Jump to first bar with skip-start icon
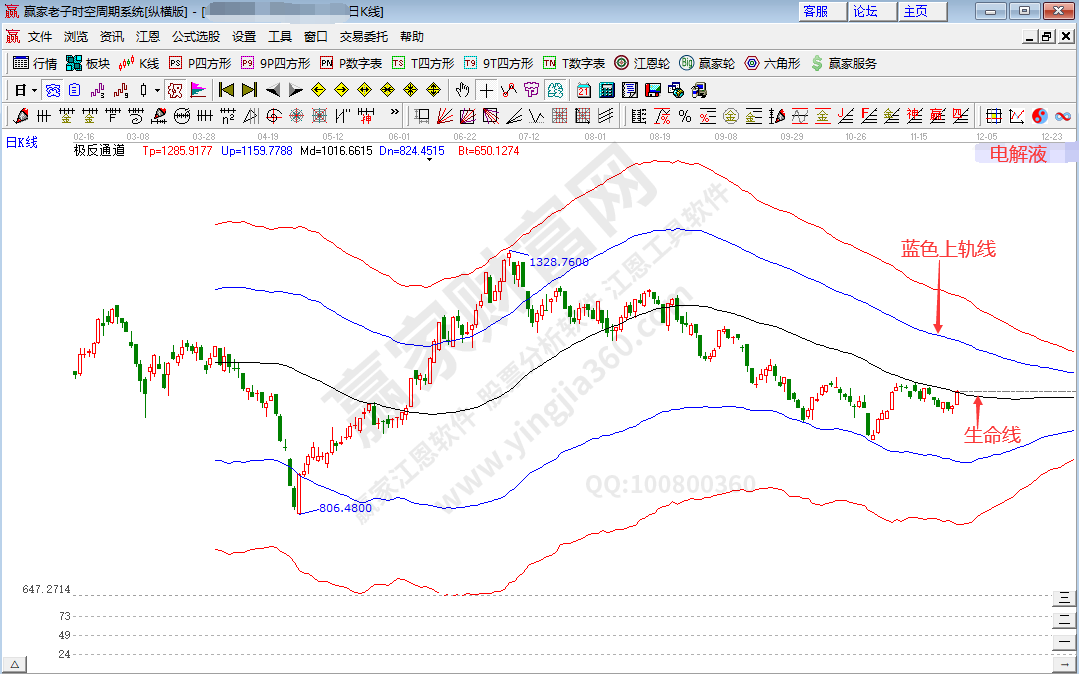 point(226,89)
